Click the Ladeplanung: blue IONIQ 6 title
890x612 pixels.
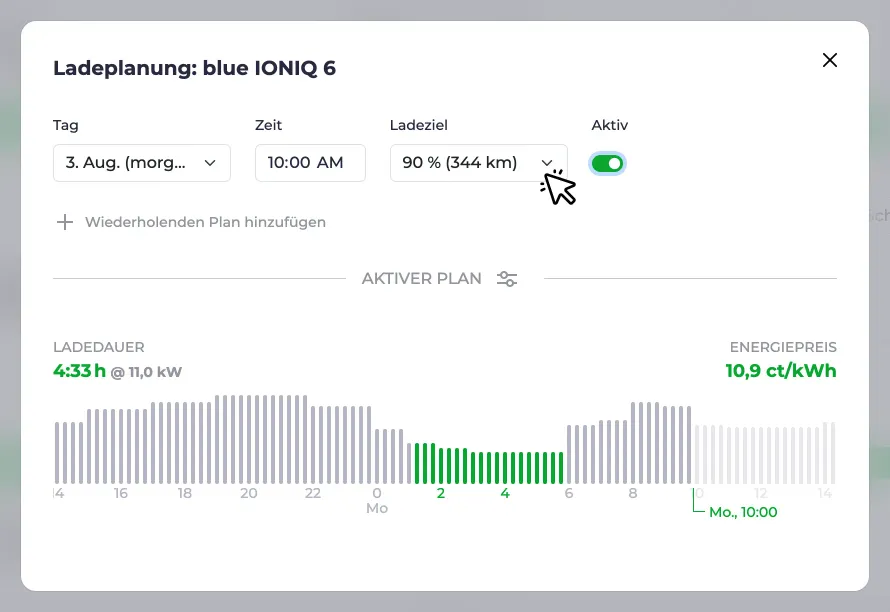(195, 68)
